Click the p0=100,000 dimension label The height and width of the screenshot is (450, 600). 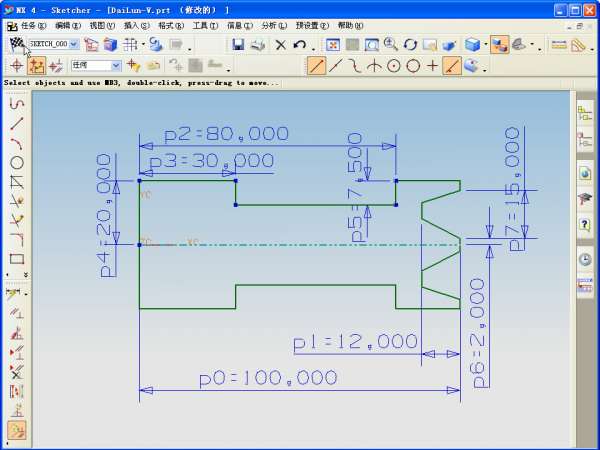267,378
